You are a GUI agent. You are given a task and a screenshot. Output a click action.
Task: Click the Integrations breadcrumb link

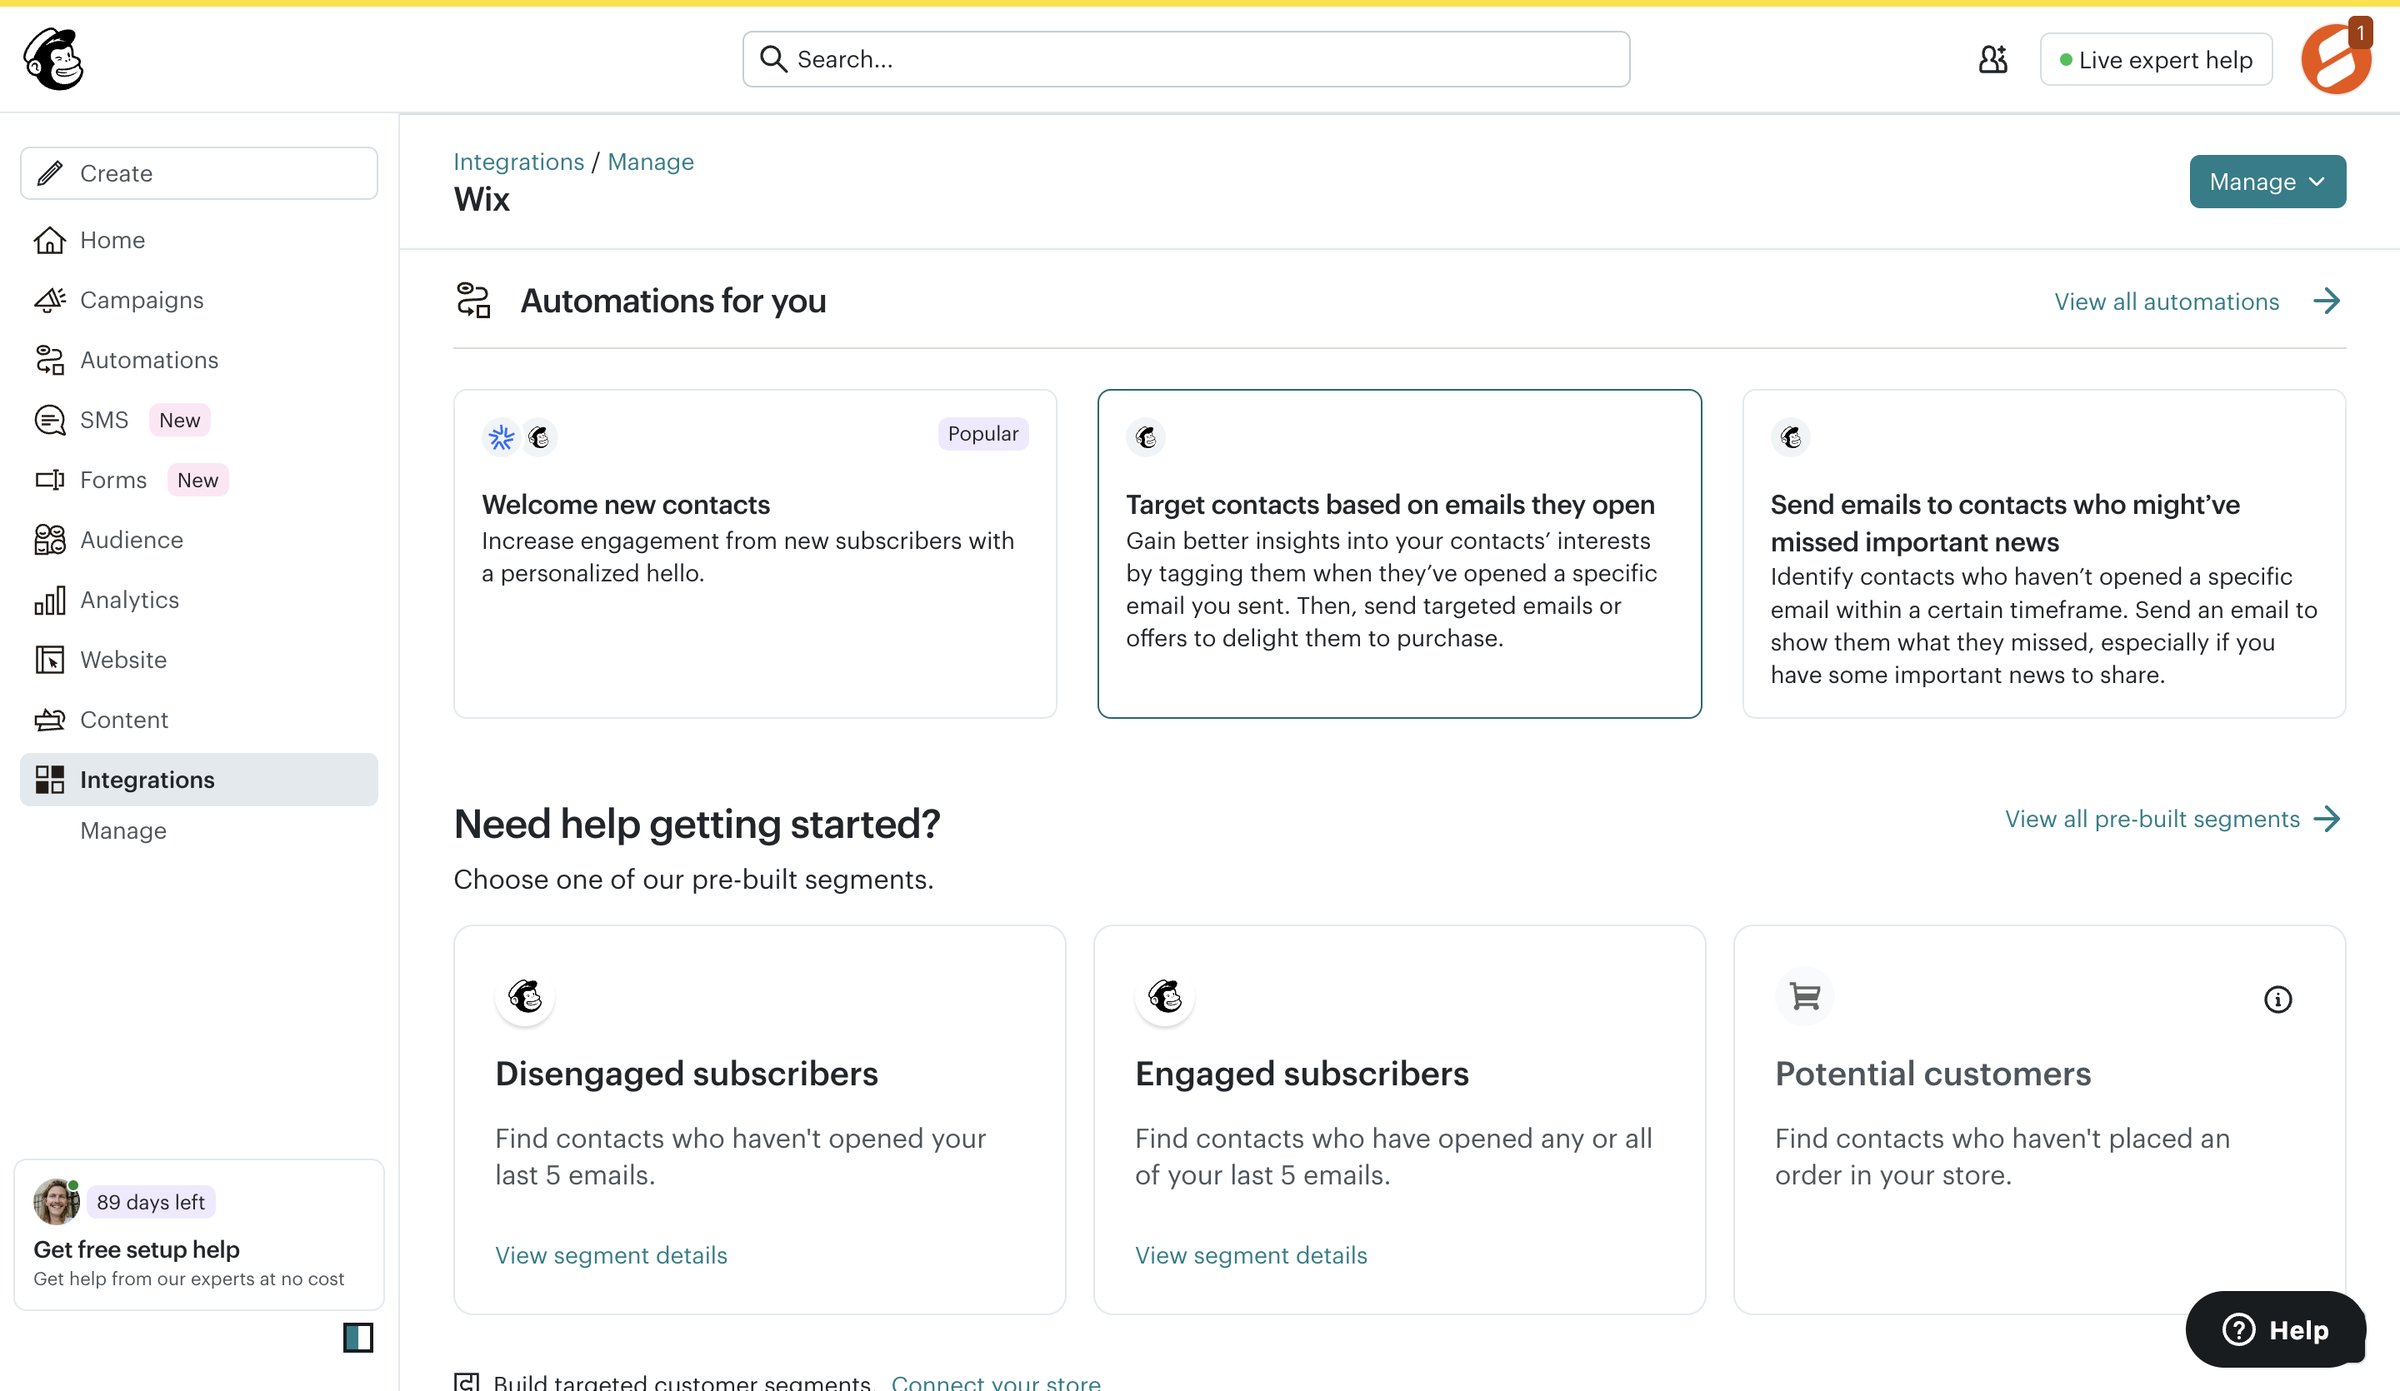pos(518,161)
